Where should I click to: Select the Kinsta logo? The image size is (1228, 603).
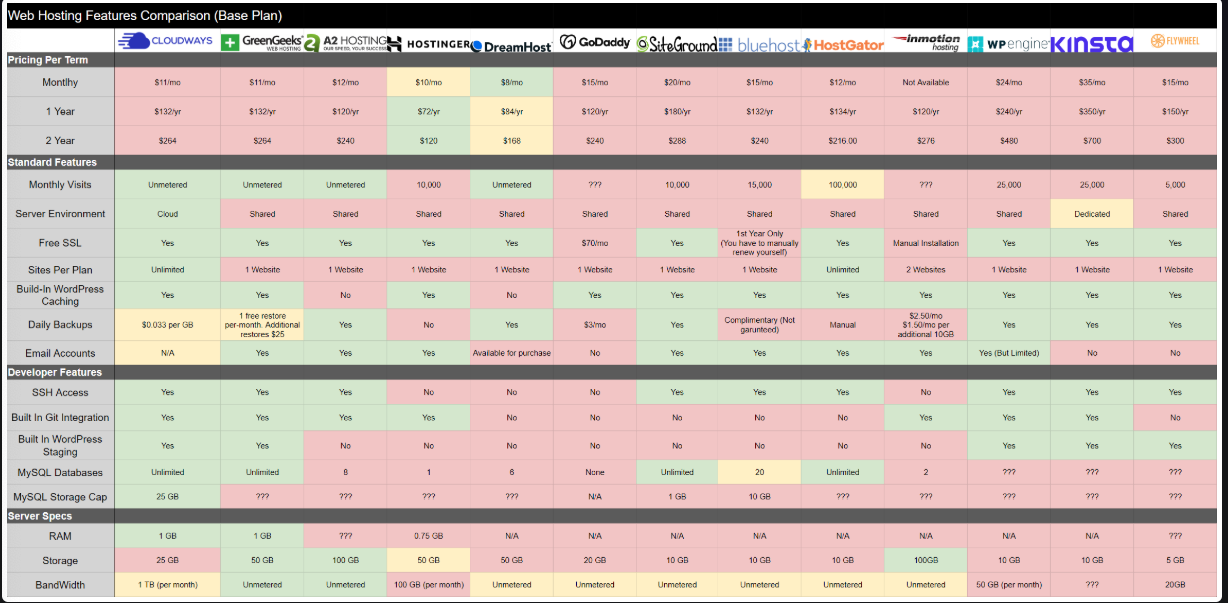(1092, 44)
